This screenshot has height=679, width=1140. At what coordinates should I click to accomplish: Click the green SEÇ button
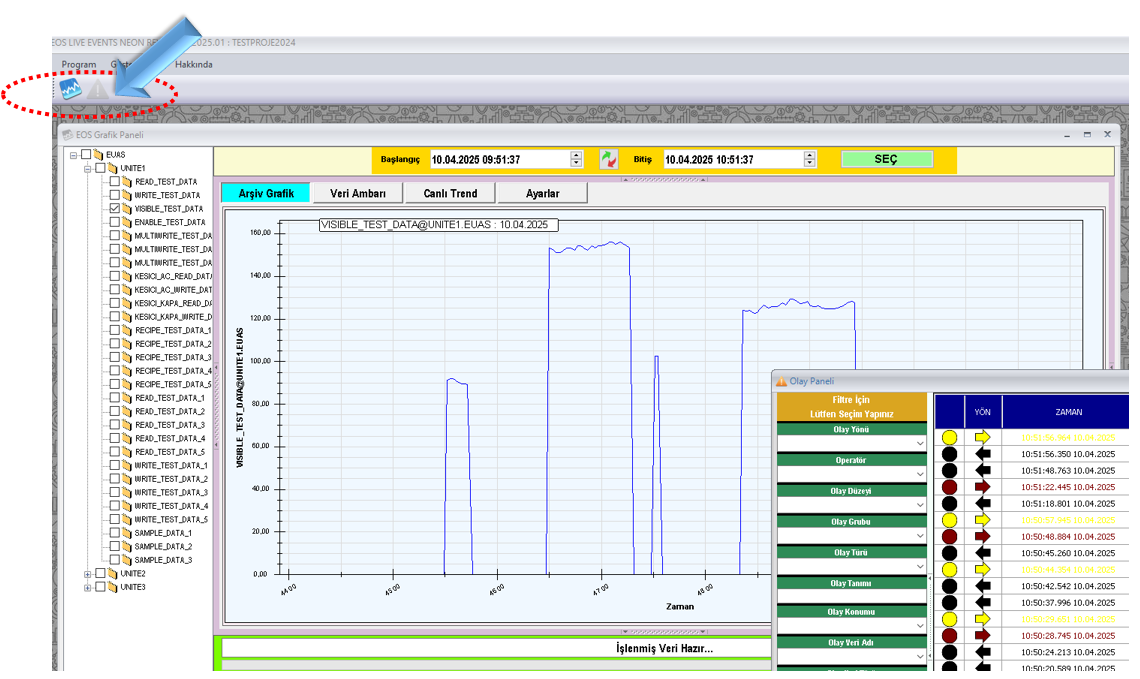coord(886,159)
